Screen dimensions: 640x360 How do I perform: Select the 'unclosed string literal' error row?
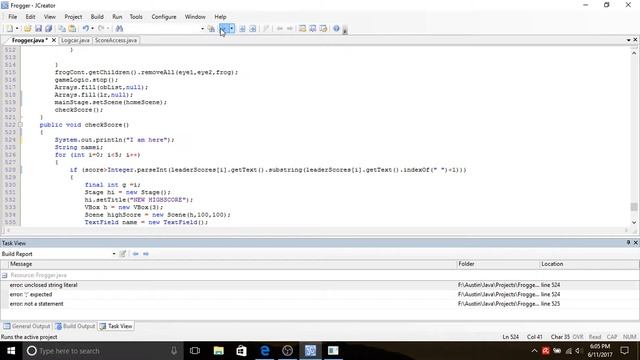[320, 285]
